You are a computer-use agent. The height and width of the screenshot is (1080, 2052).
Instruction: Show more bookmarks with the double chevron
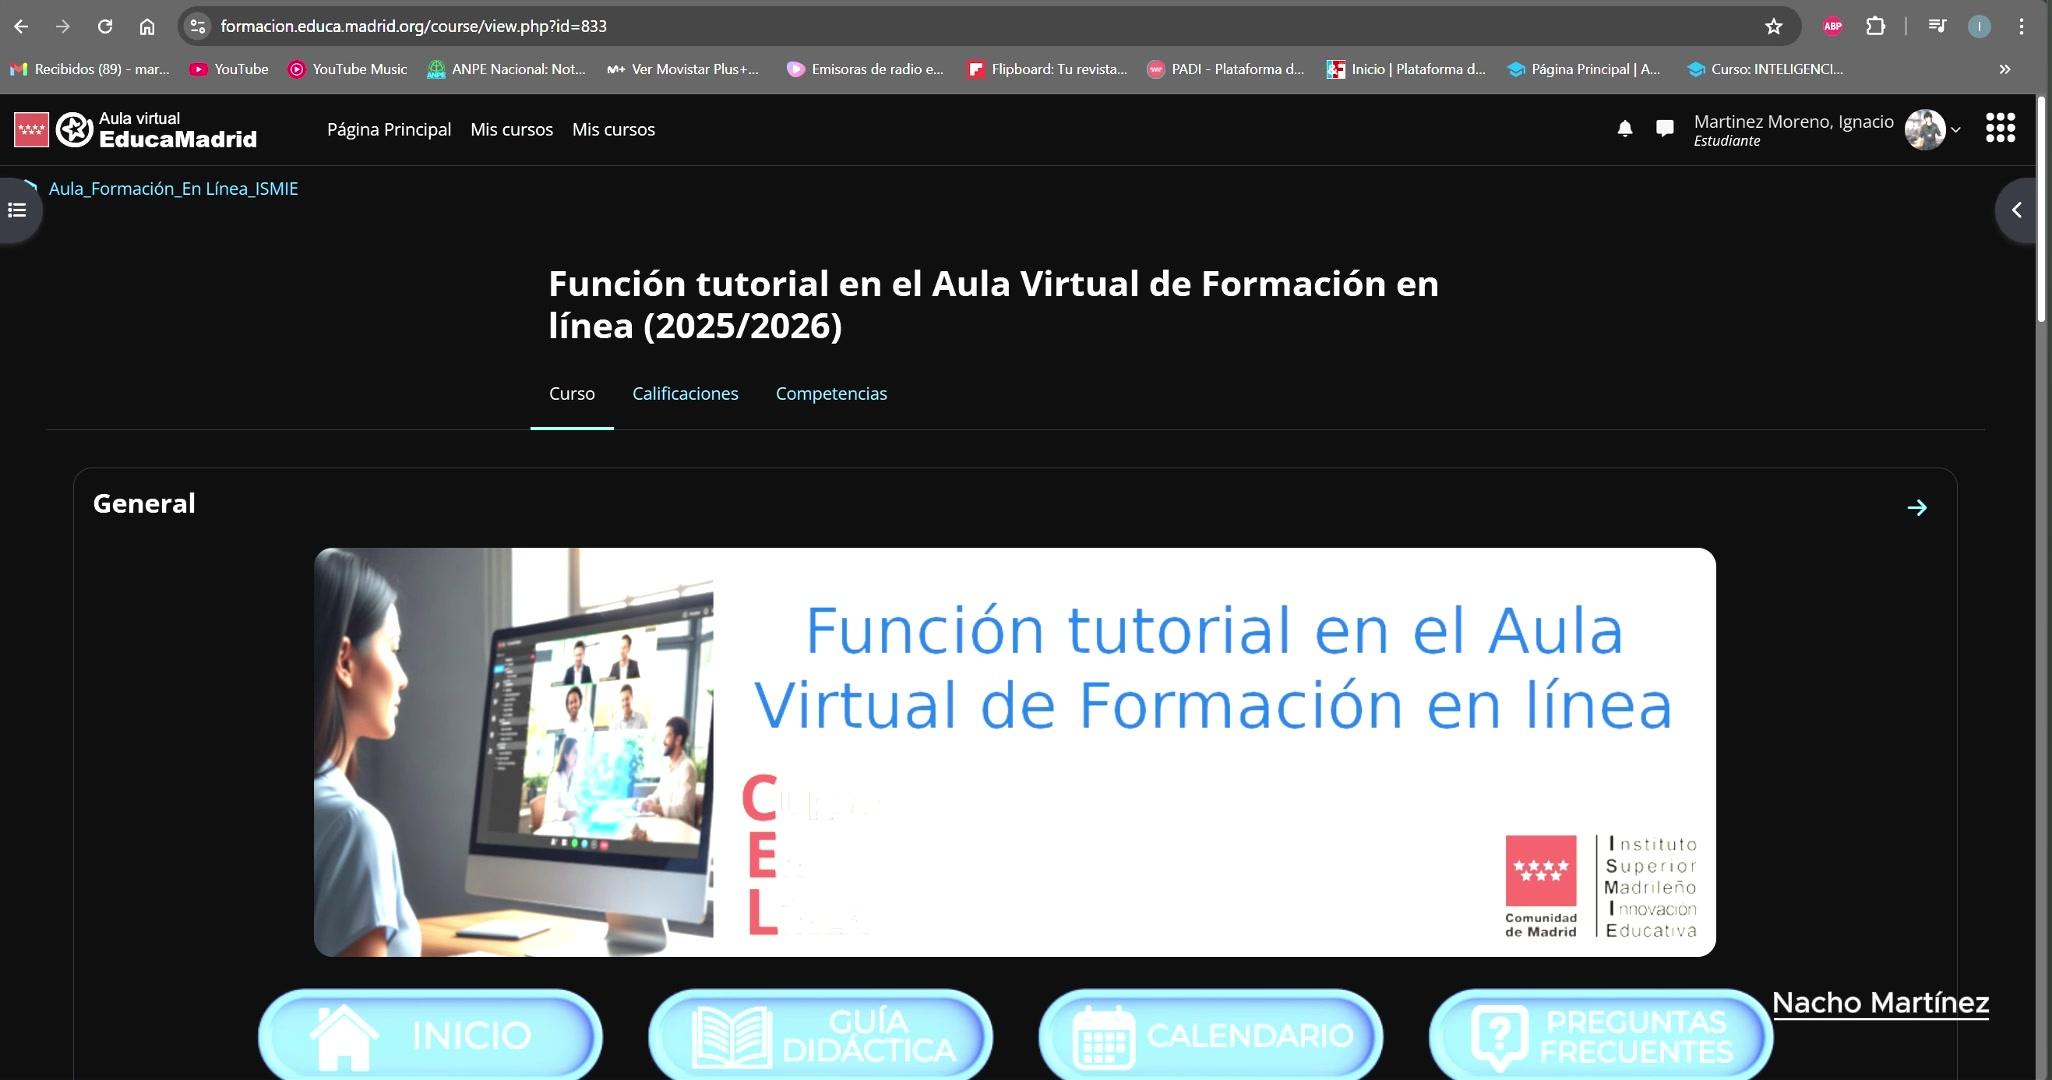(x=2004, y=69)
